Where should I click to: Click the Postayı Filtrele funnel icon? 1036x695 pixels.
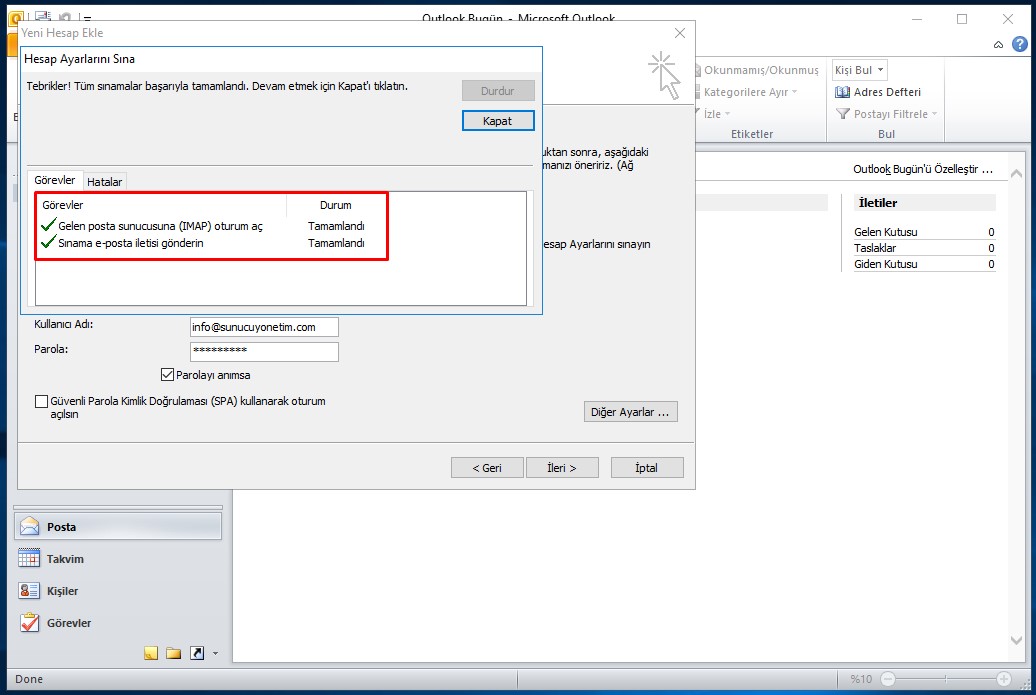pyautogui.click(x=842, y=114)
